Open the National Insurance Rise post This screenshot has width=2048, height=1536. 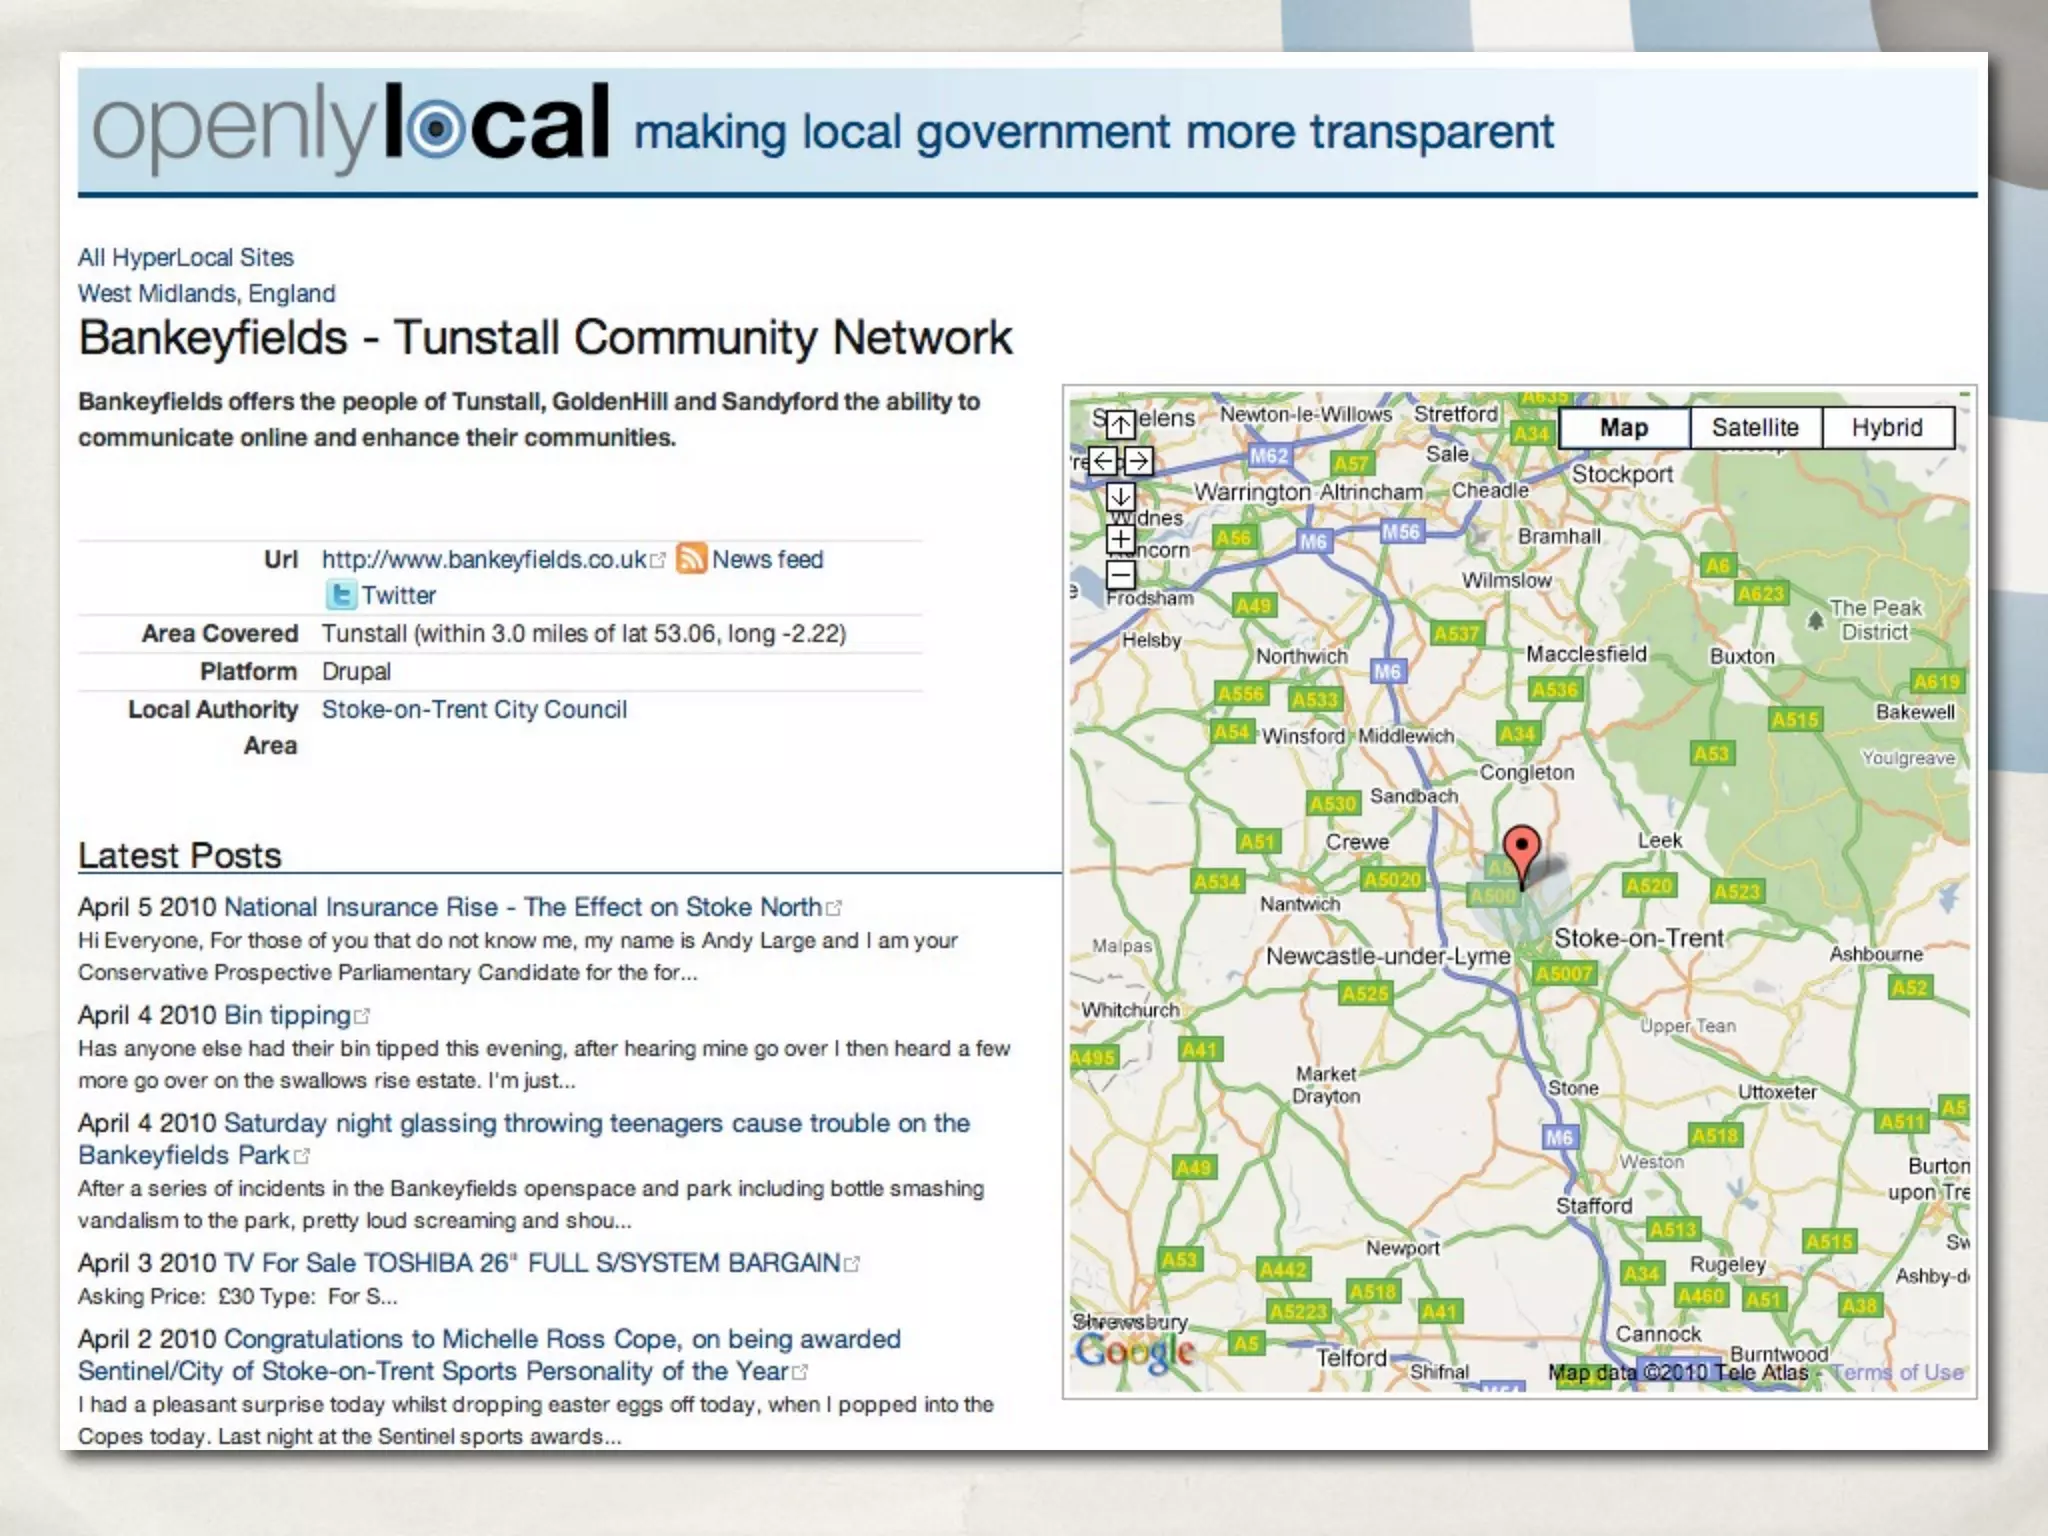pos(523,907)
